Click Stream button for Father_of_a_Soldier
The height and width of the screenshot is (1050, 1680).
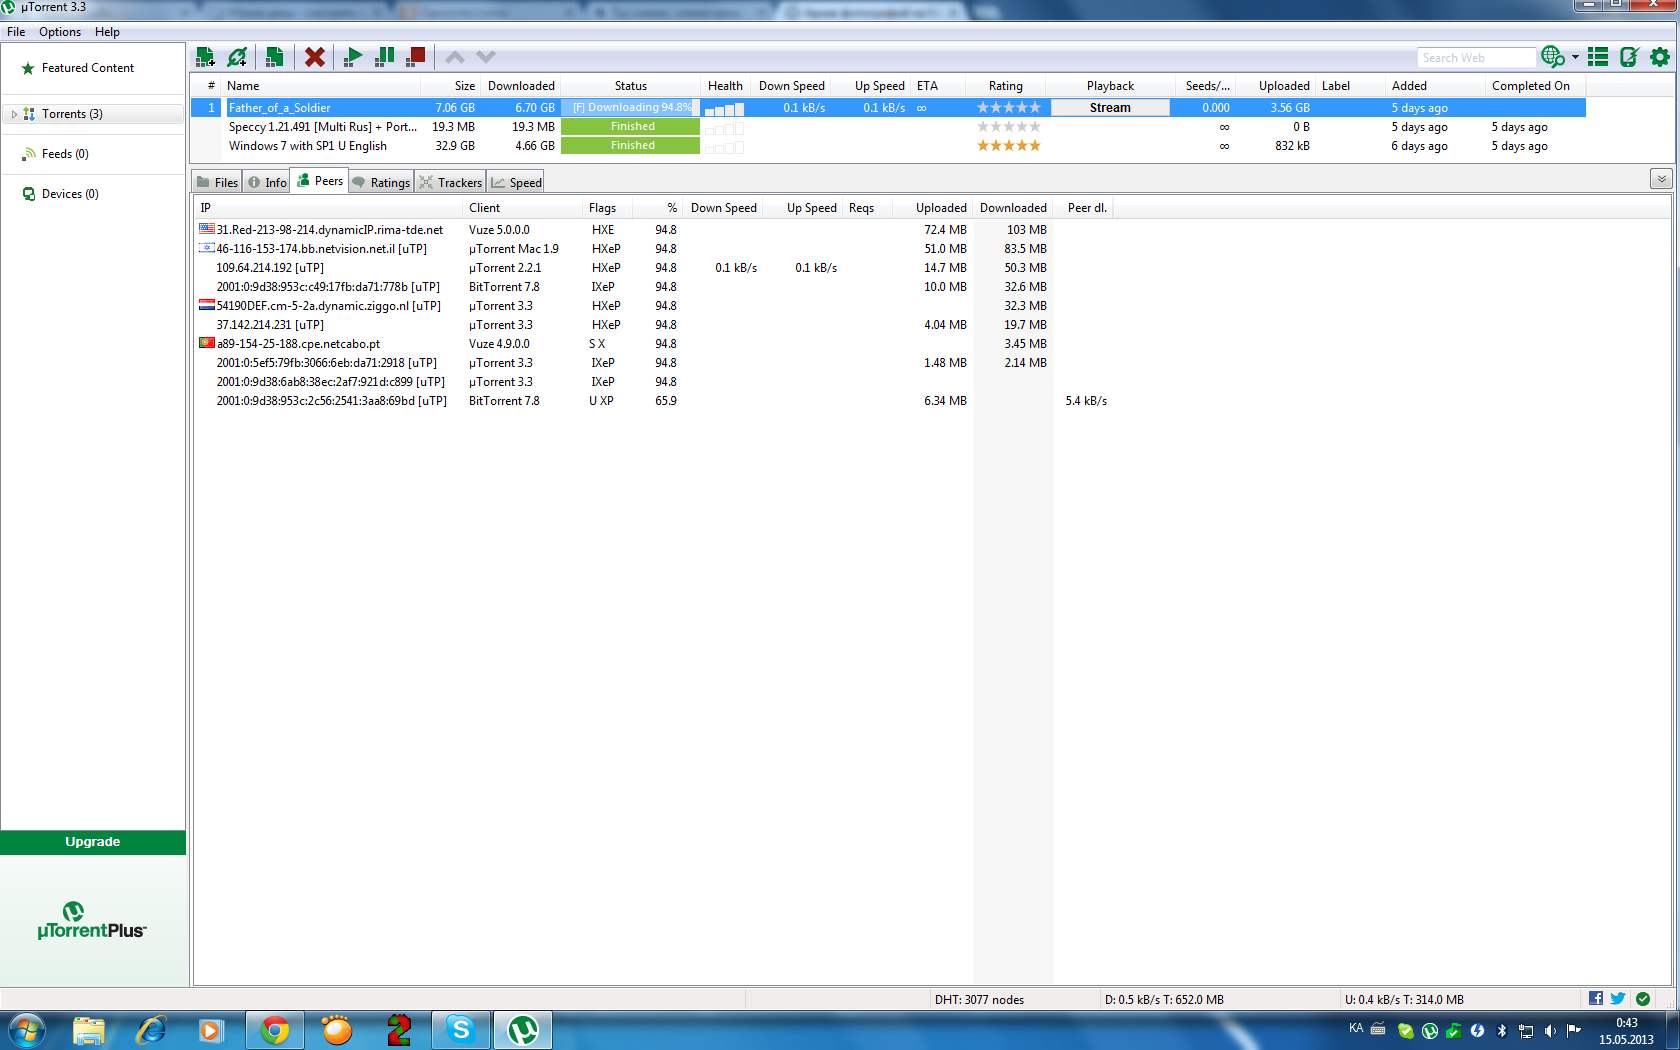pos(1110,108)
